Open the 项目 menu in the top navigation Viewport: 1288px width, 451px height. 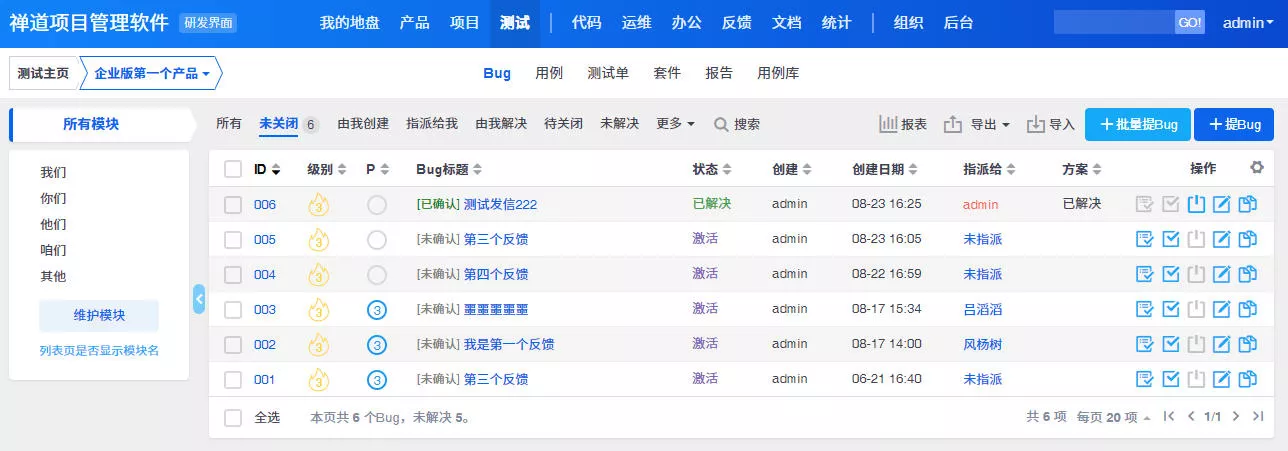[465, 23]
